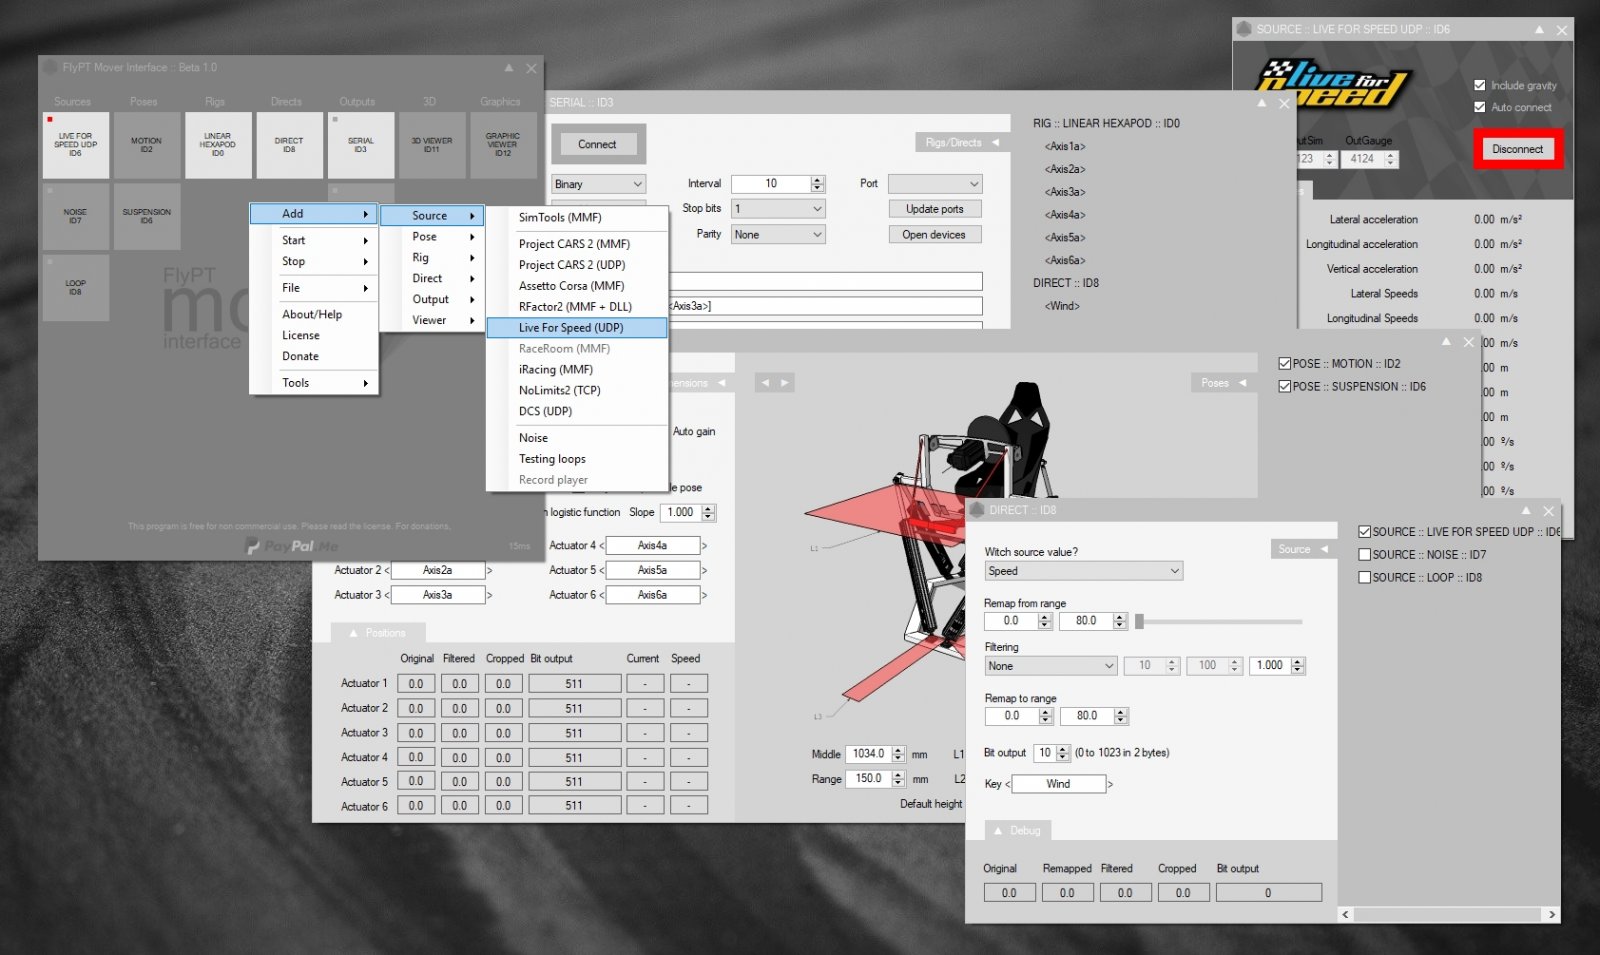The width and height of the screenshot is (1600, 955).
Task: Open the Live For Speed UDP source tile
Action: tap(76, 145)
